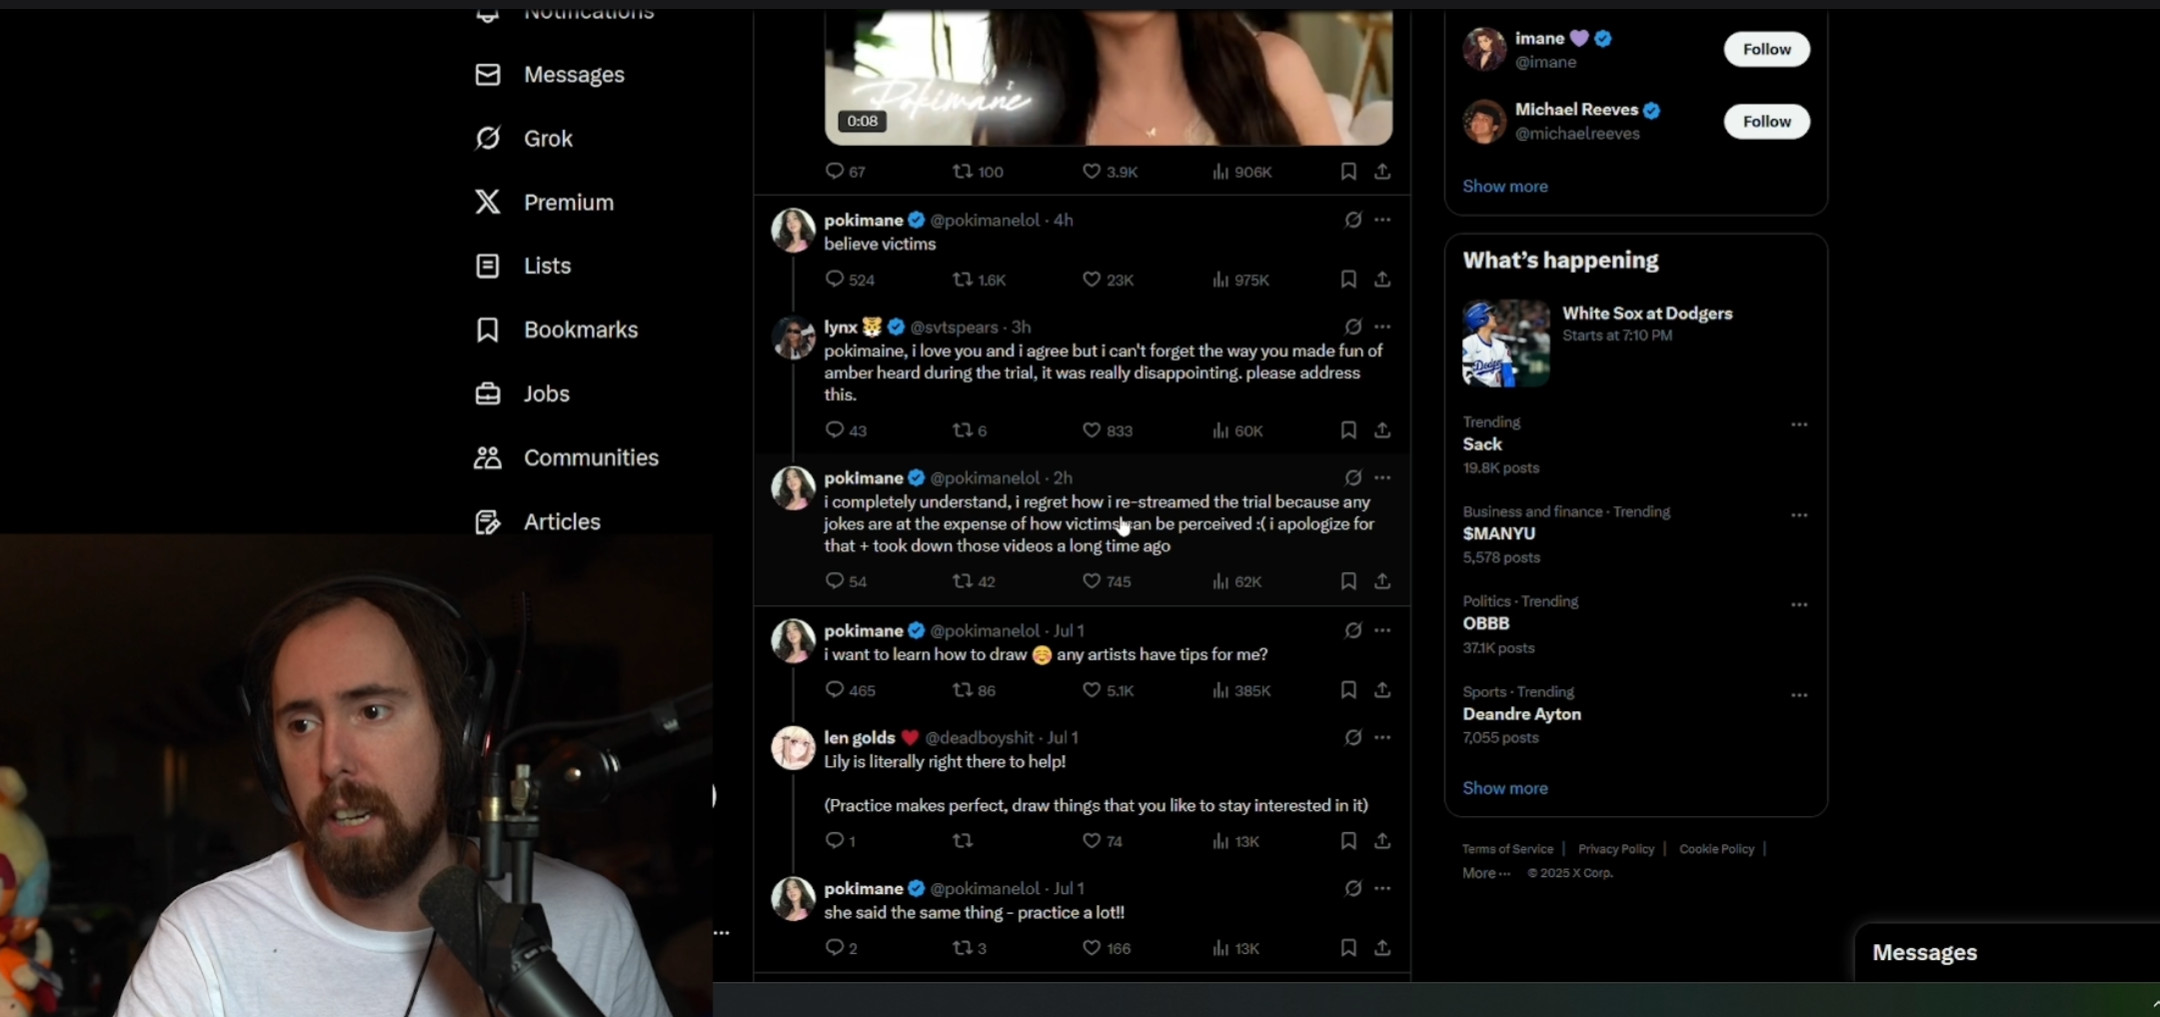
Task: Open len golds' profile avatar
Action: (793, 748)
